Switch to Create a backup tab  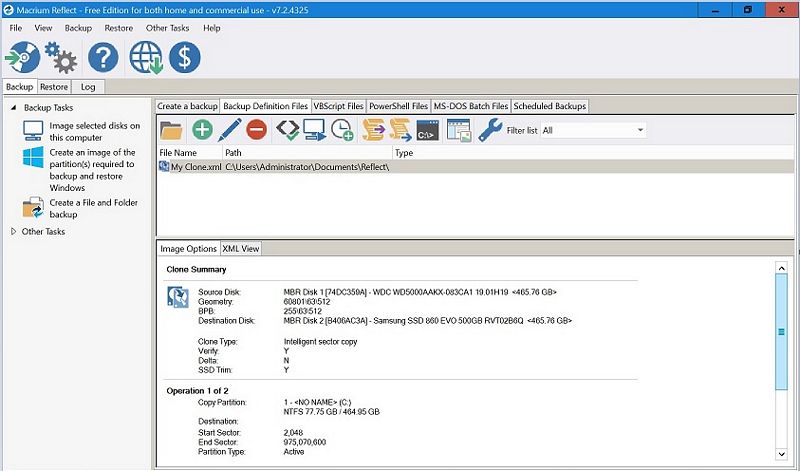click(x=187, y=106)
